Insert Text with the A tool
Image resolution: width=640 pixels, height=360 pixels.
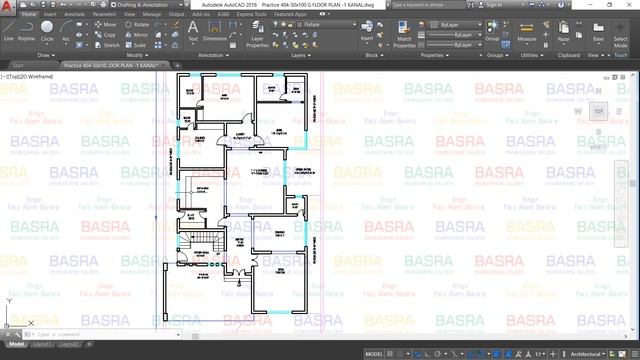point(193,31)
